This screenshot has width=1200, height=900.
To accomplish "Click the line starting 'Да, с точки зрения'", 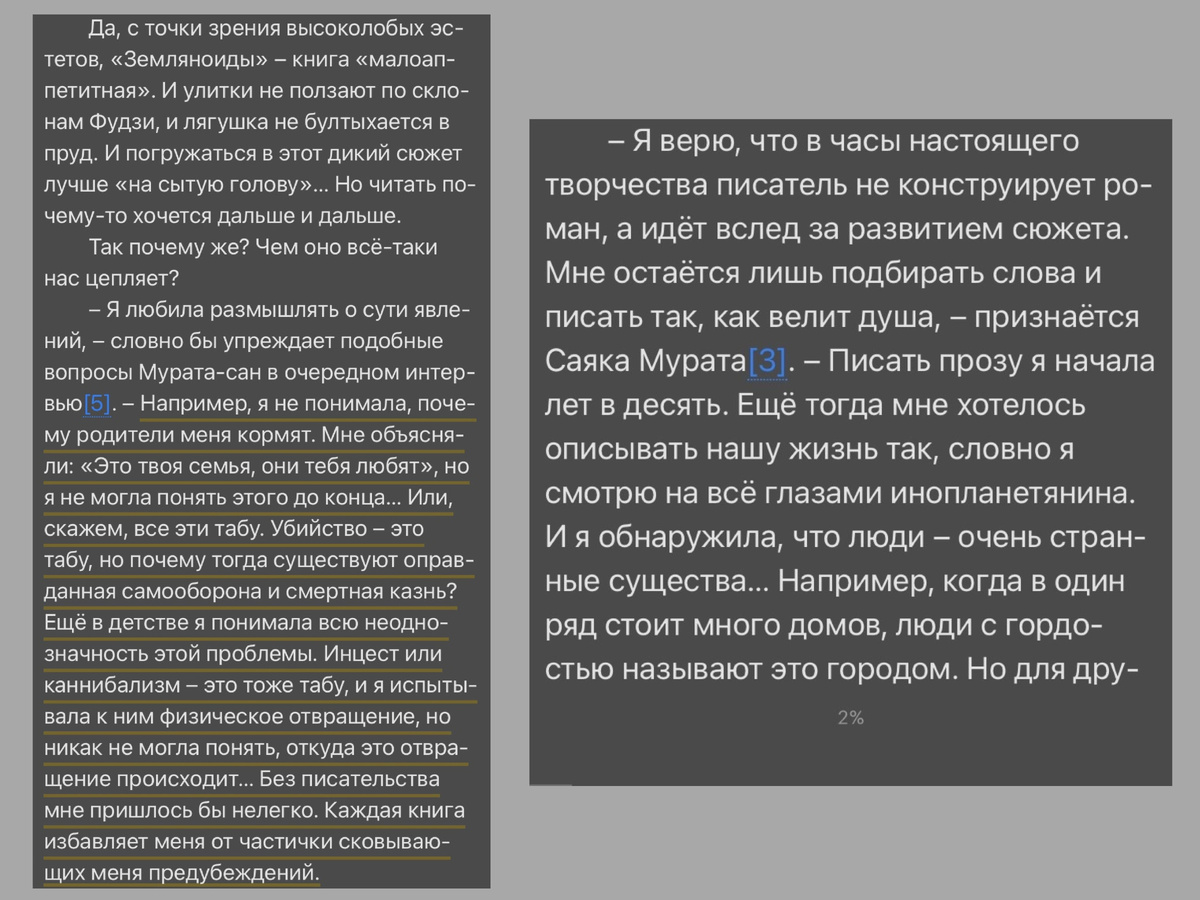I will coord(276,29).
